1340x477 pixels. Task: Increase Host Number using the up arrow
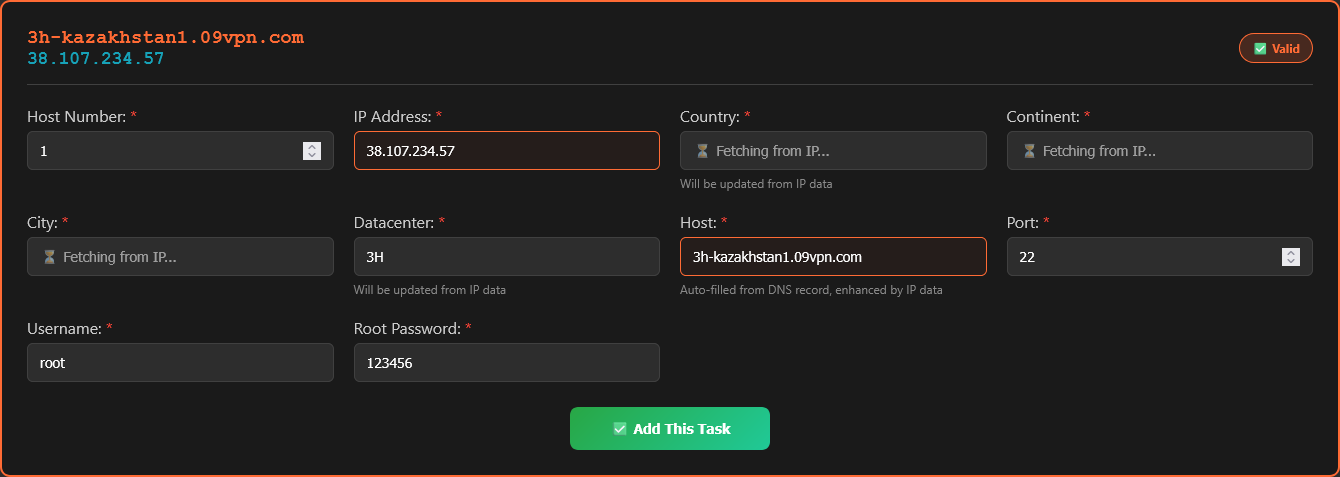312,146
